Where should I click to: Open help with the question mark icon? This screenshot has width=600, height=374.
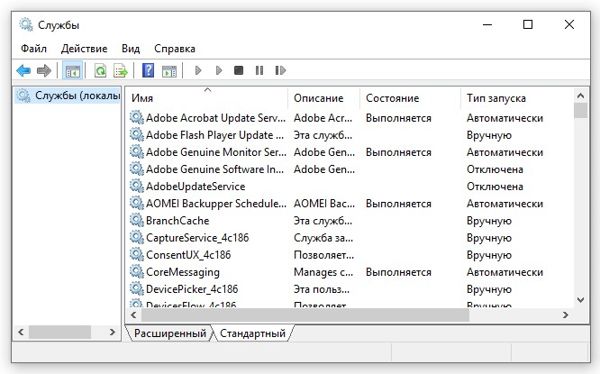pyautogui.click(x=148, y=70)
